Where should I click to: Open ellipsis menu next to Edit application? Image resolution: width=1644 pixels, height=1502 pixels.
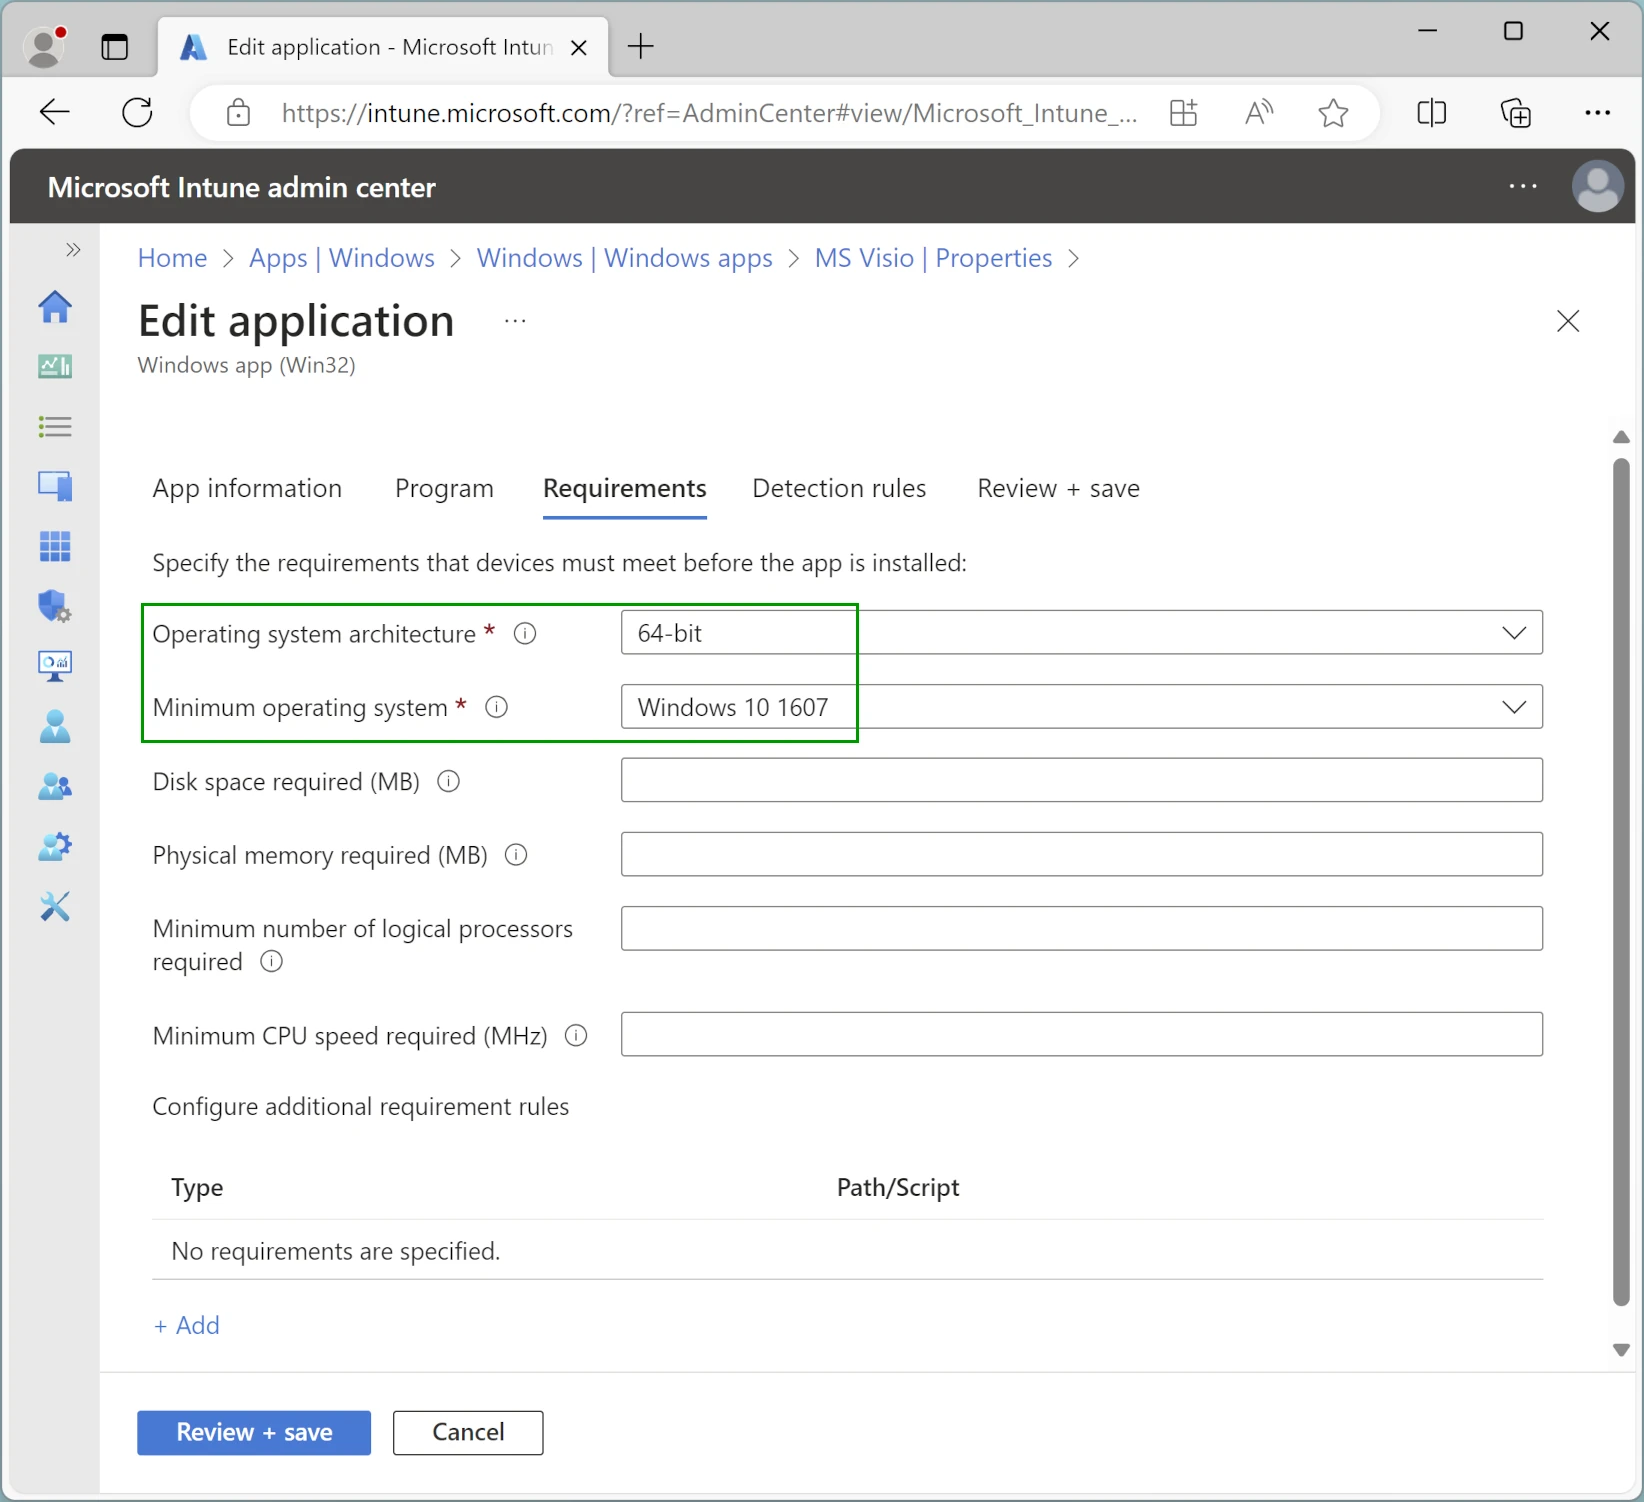pos(515,321)
